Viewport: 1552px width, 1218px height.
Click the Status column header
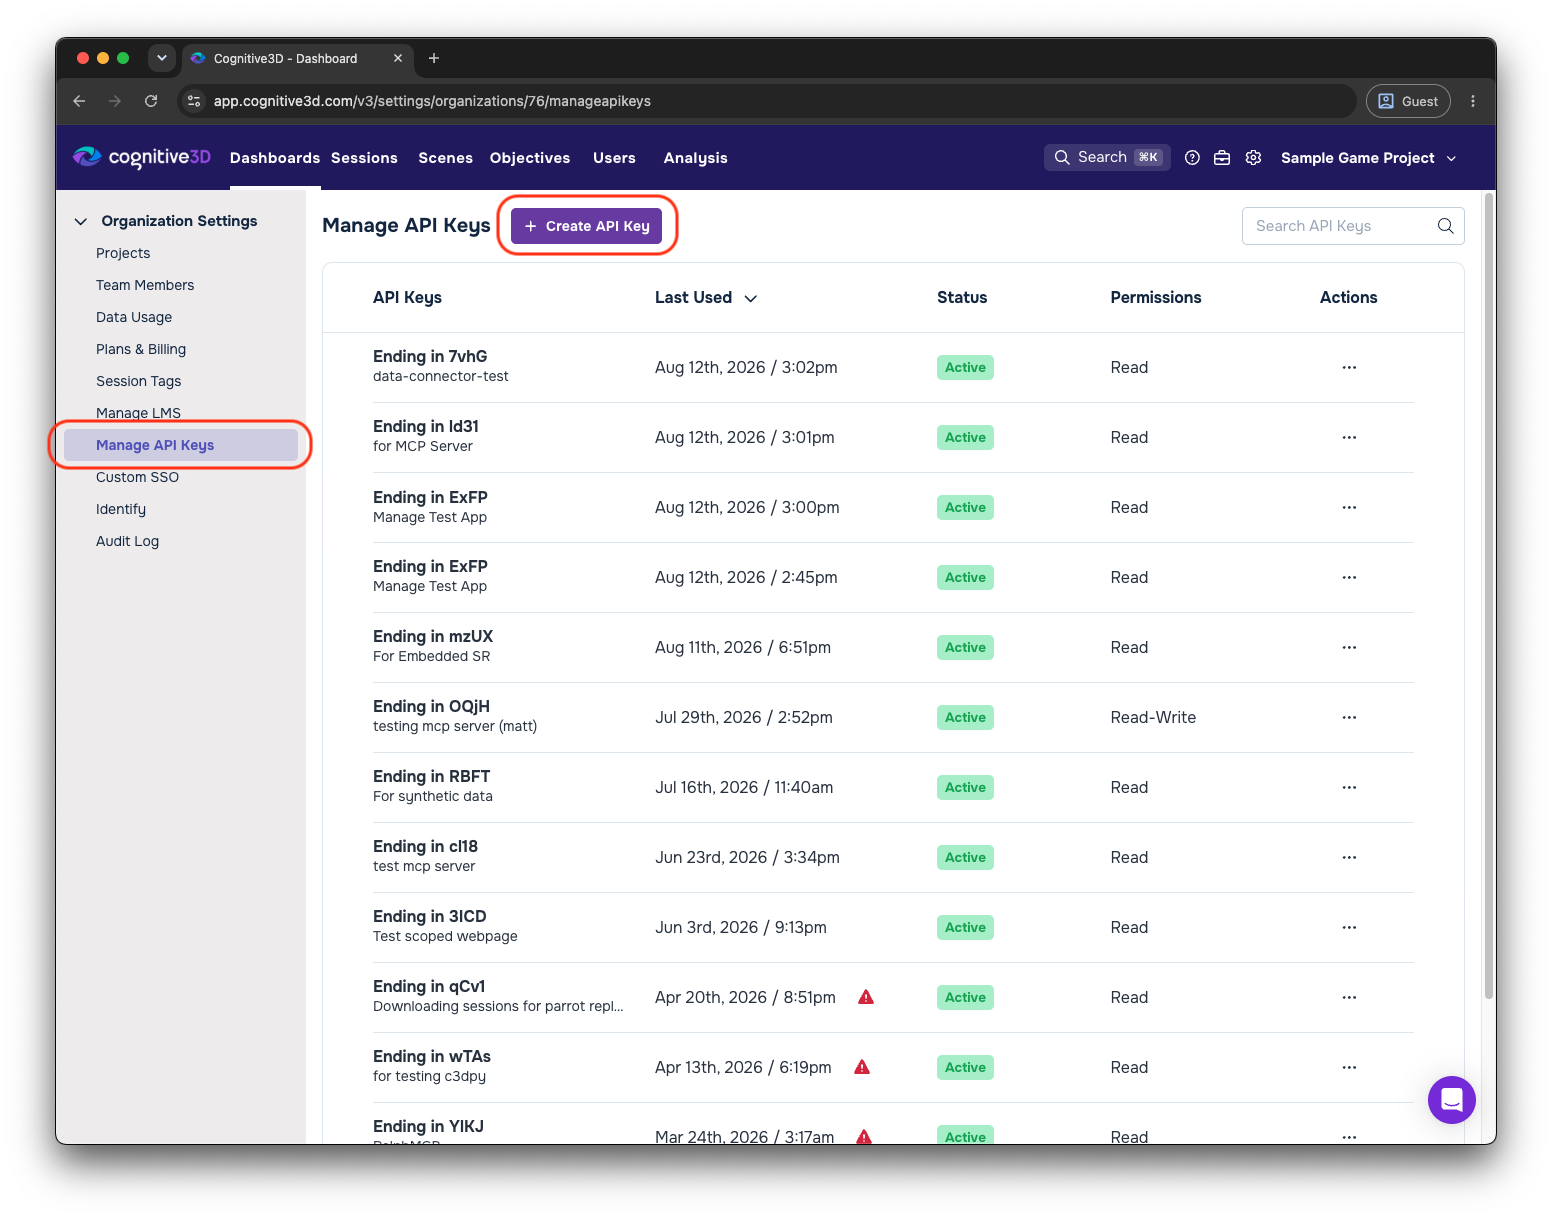point(962,297)
